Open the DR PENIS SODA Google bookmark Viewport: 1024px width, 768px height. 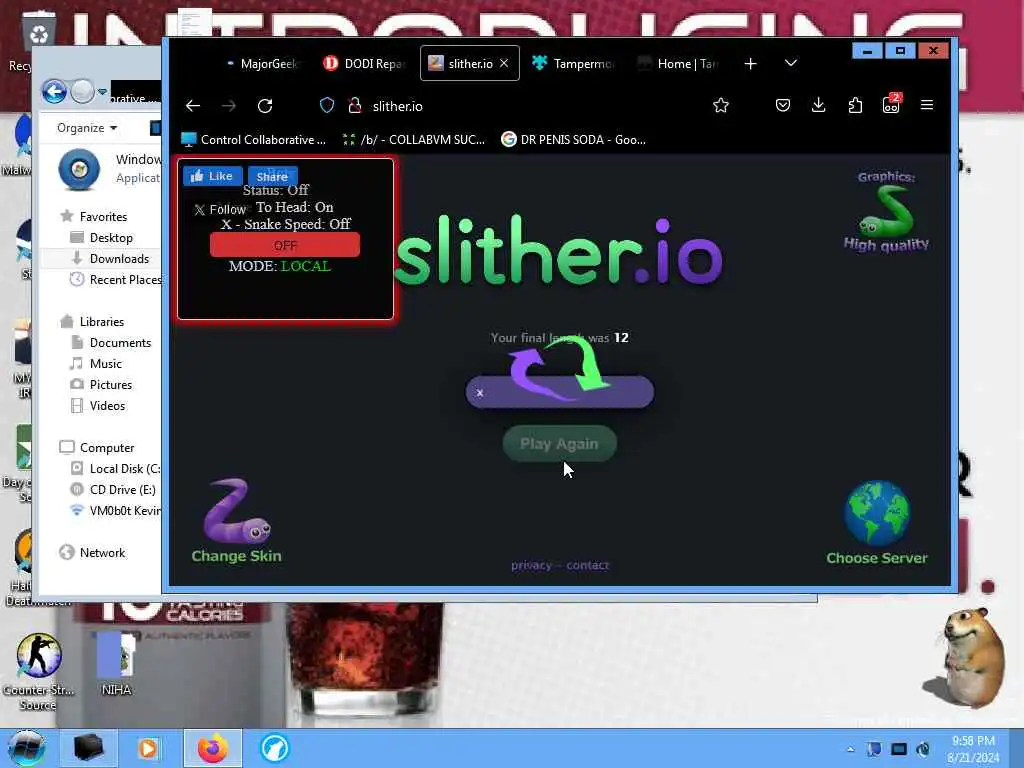(x=573, y=140)
